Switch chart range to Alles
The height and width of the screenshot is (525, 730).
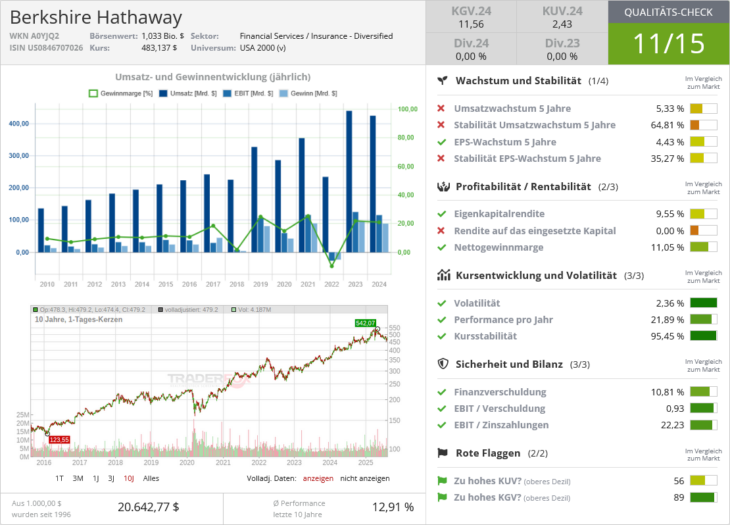coord(151,478)
